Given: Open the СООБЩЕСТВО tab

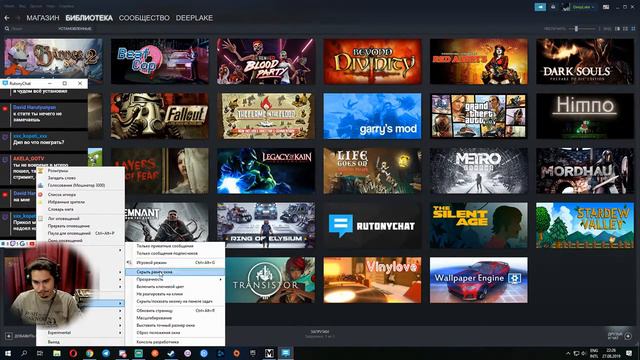Looking at the screenshot, I should (144, 18).
